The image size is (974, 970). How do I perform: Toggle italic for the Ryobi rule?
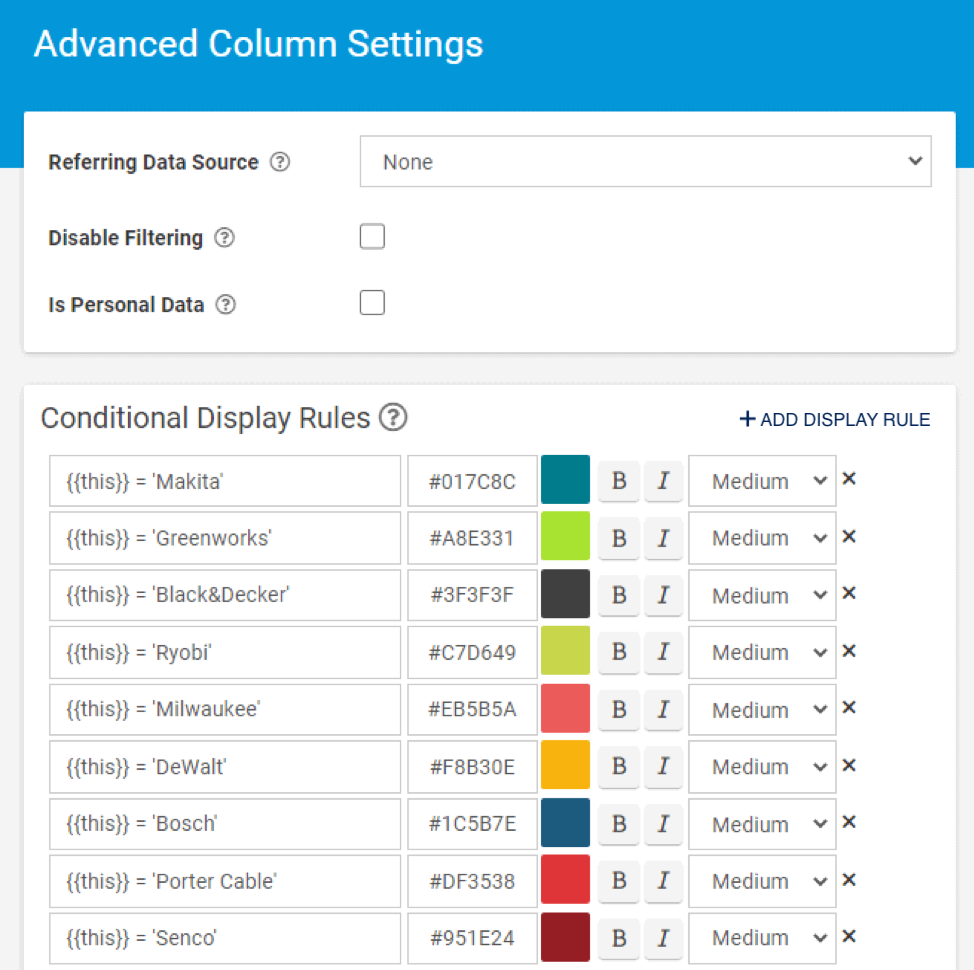tap(663, 652)
